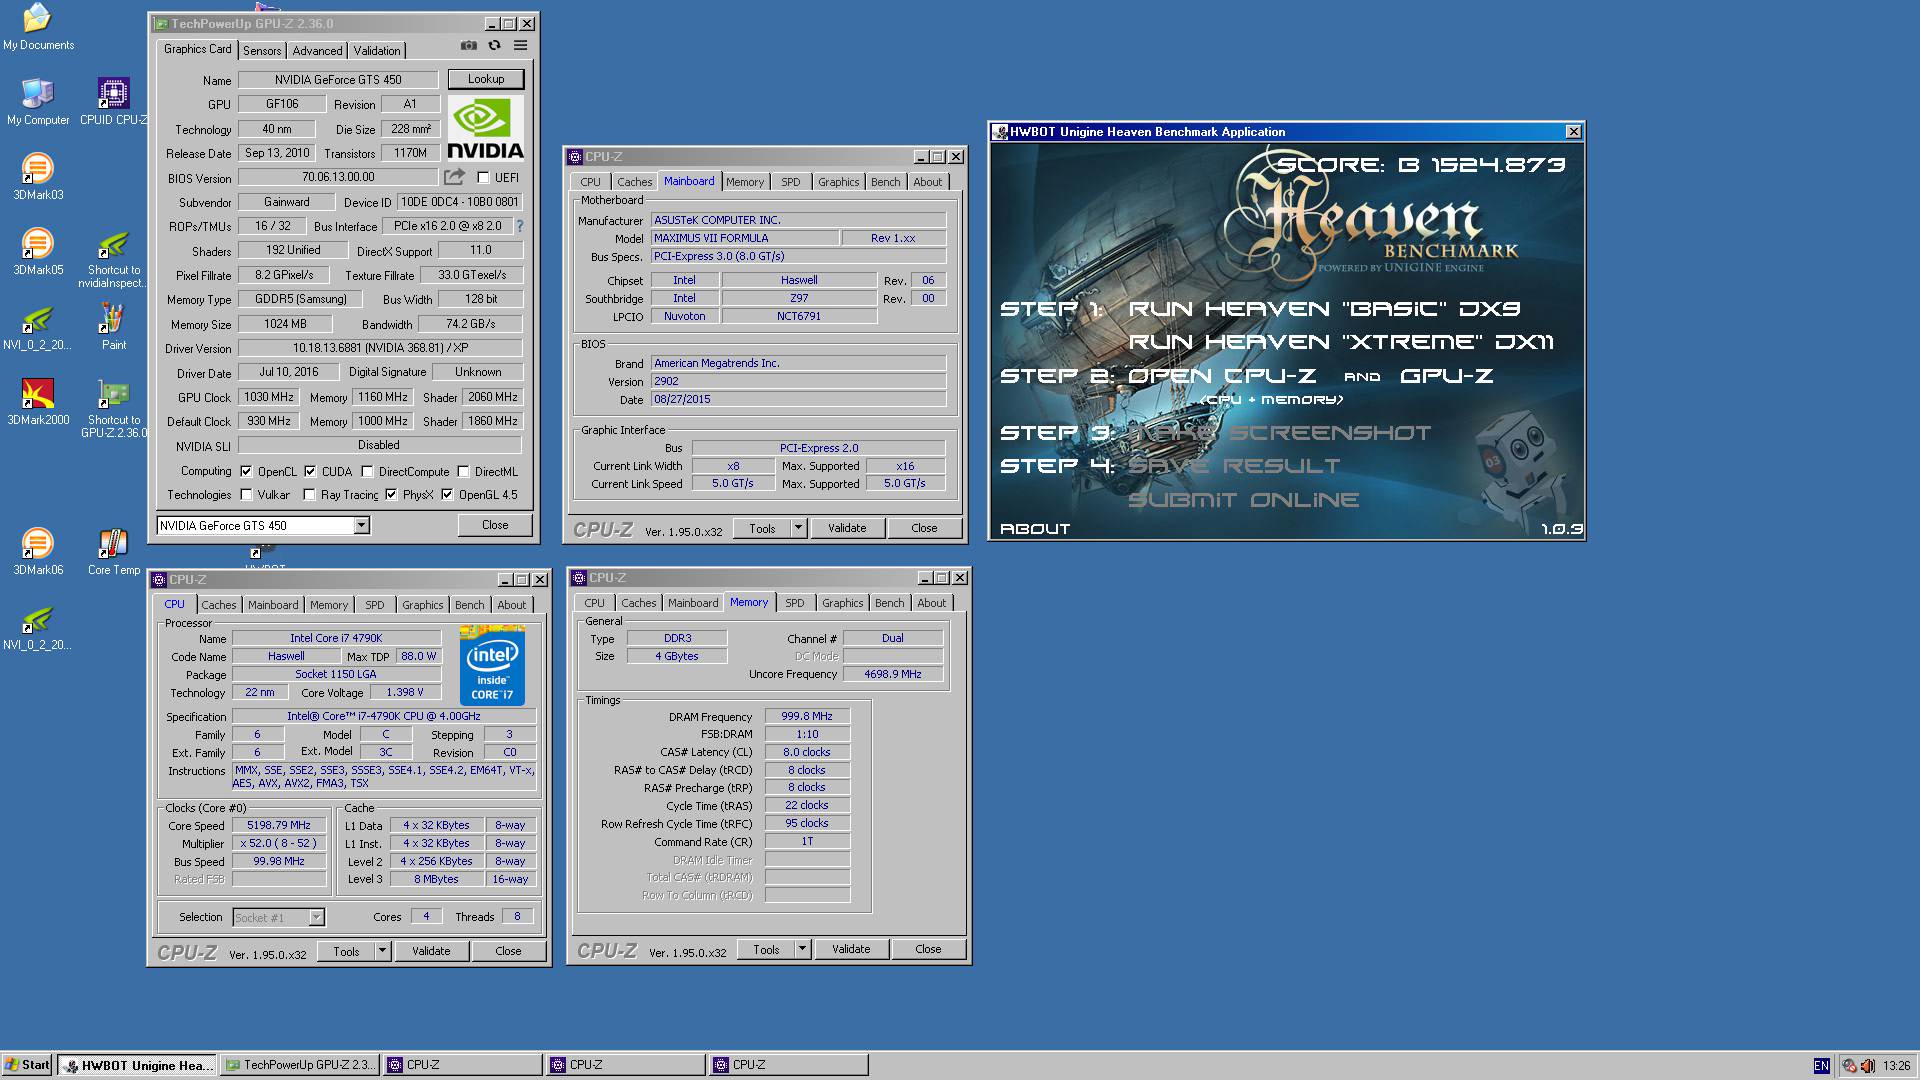
Task: Toggle the PhysX checkbox
Action: pyautogui.click(x=391, y=495)
